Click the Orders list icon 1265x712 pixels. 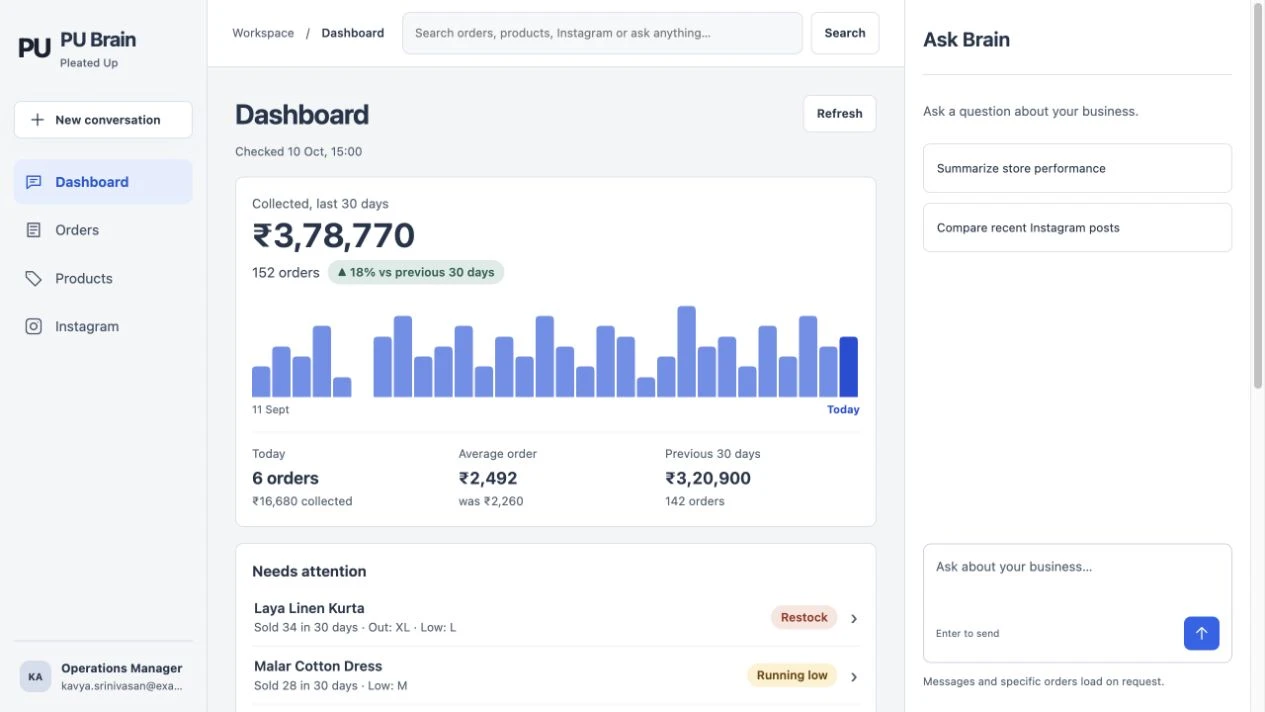(33, 230)
